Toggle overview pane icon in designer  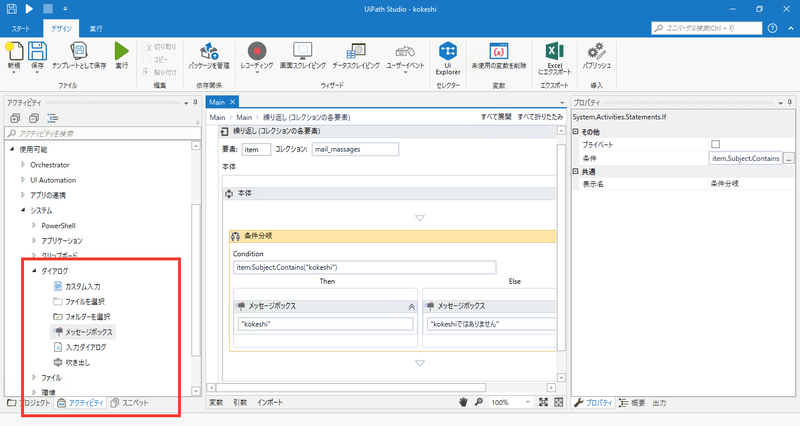pos(559,402)
